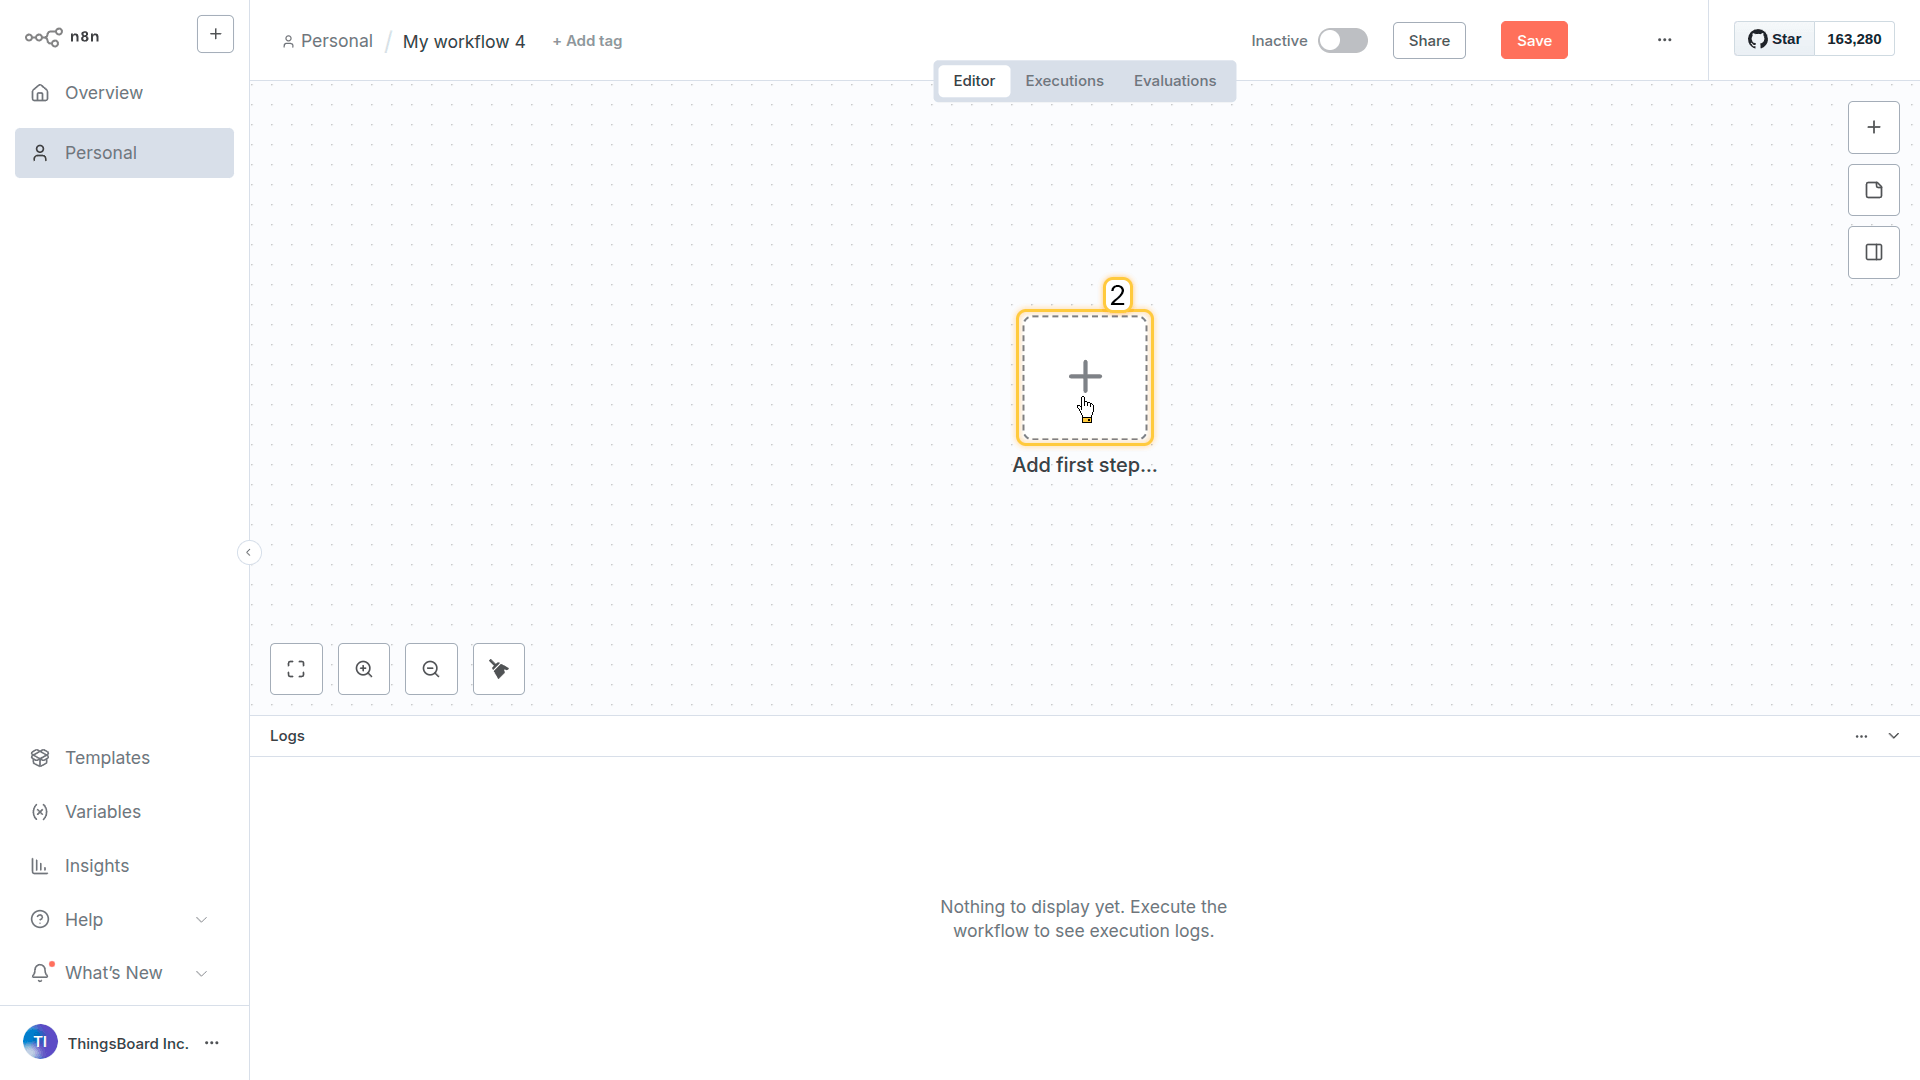The width and height of the screenshot is (1920, 1080).
Task: Toggle the workflow Inactive switch
Action: point(1342,40)
